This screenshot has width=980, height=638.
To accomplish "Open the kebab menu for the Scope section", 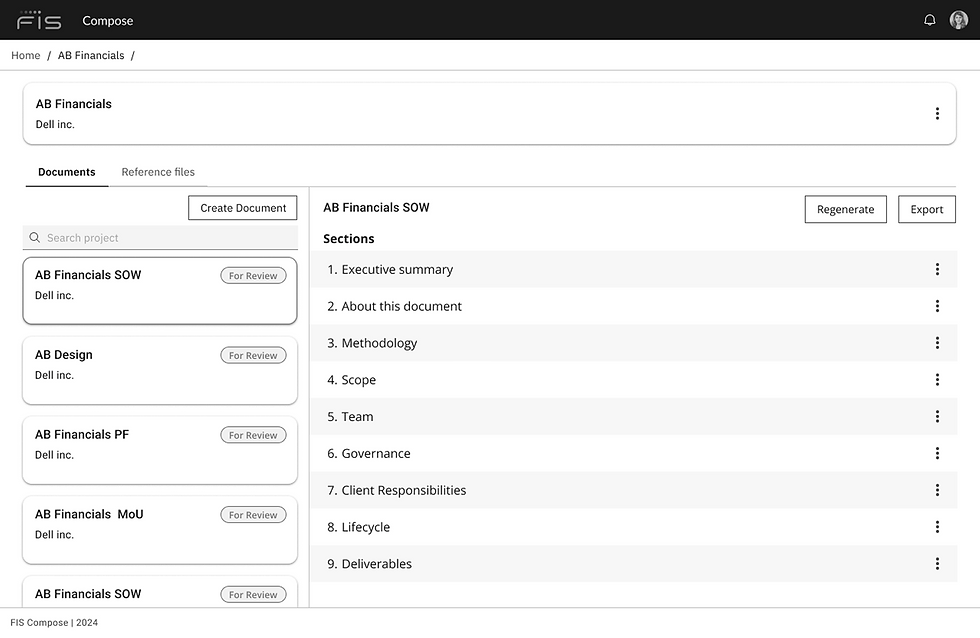I will [x=937, y=380].
